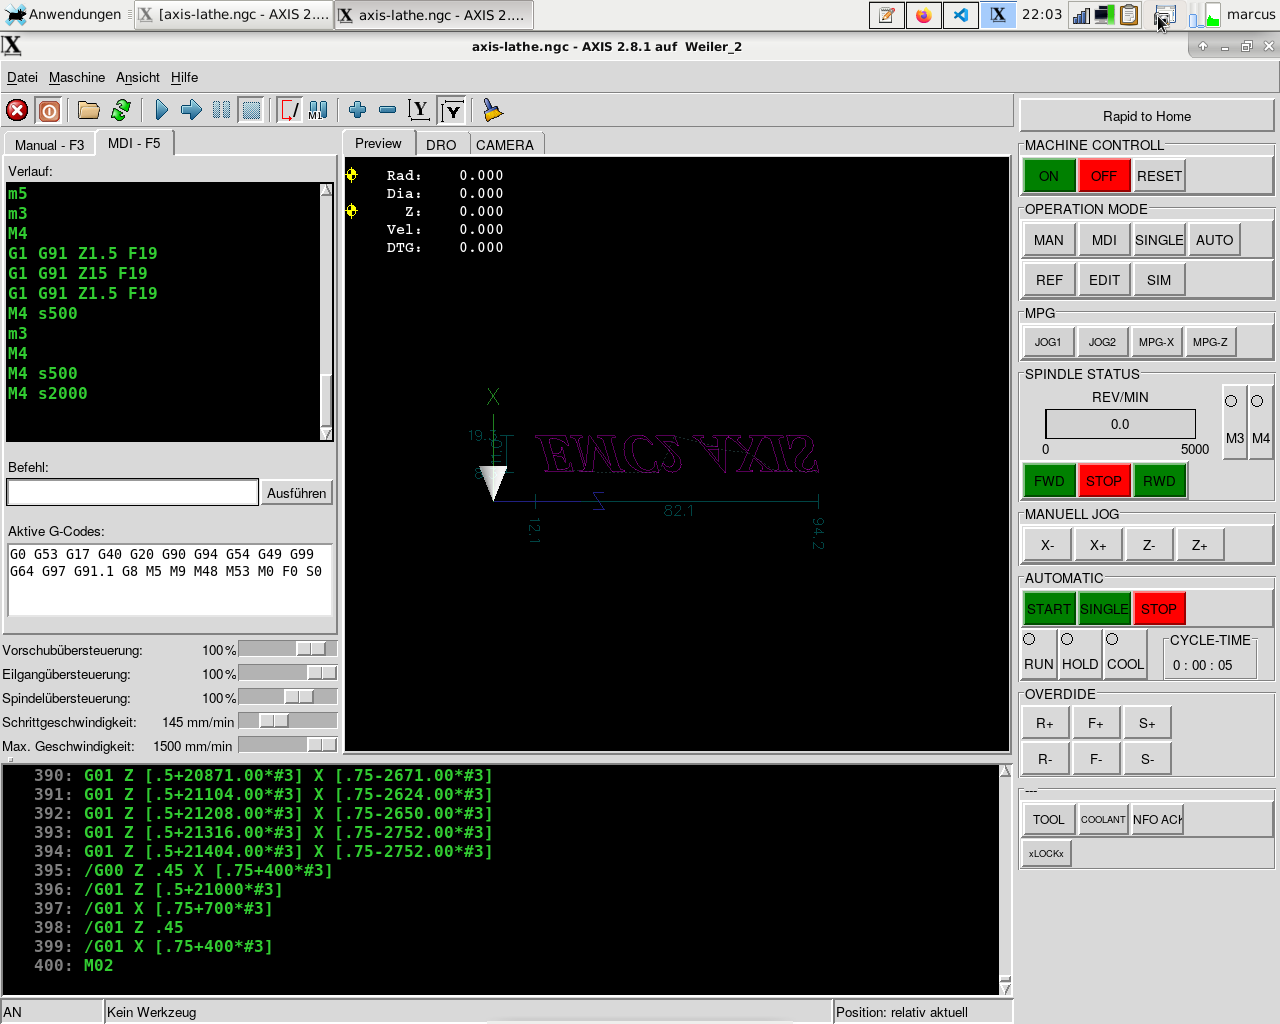
Task: Zoom out with the minus icon
Action: [387, 110]
